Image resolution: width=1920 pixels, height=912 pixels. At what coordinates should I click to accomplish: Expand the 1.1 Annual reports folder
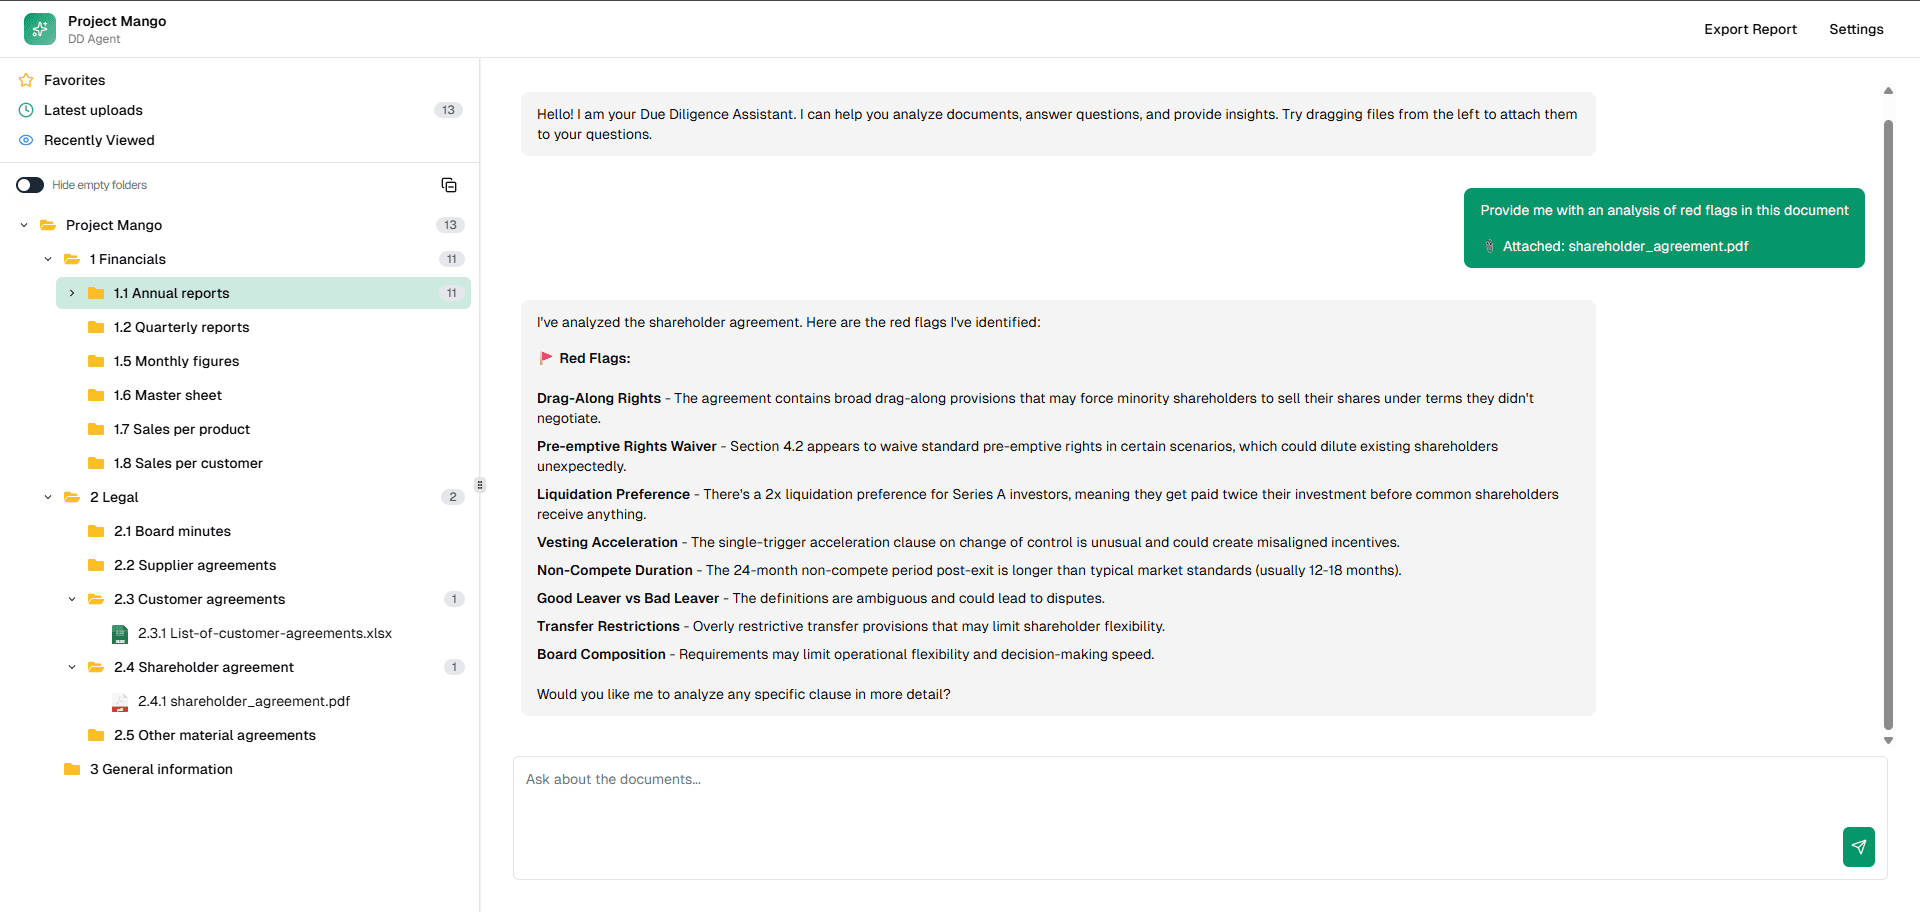[72, 293]
